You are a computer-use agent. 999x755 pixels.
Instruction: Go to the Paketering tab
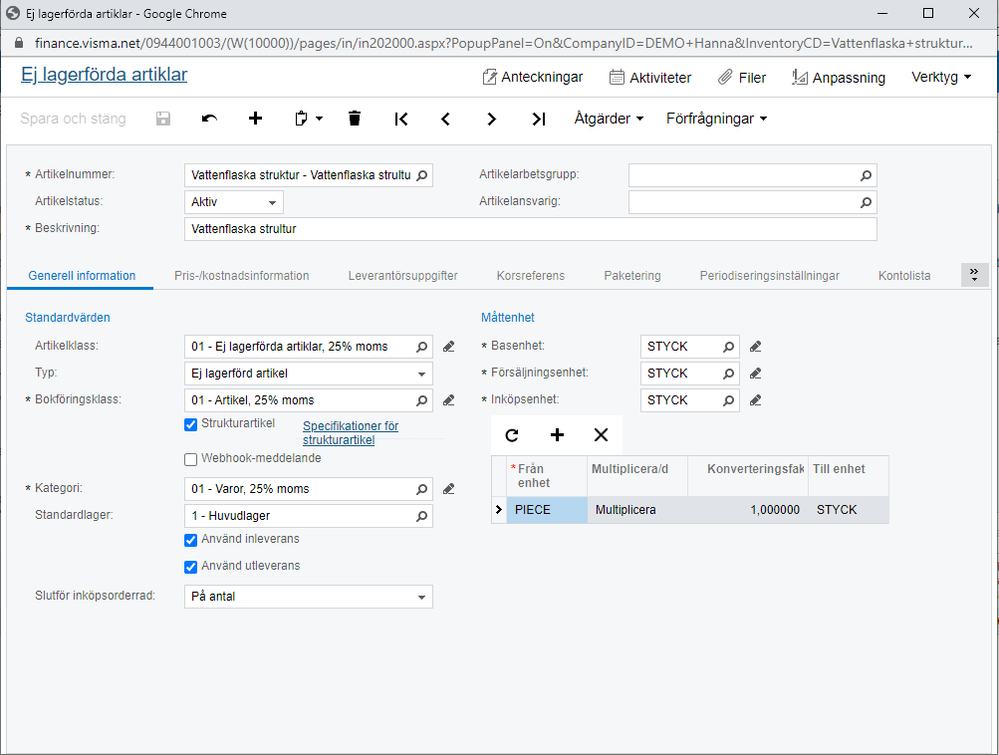click(632, 276)
